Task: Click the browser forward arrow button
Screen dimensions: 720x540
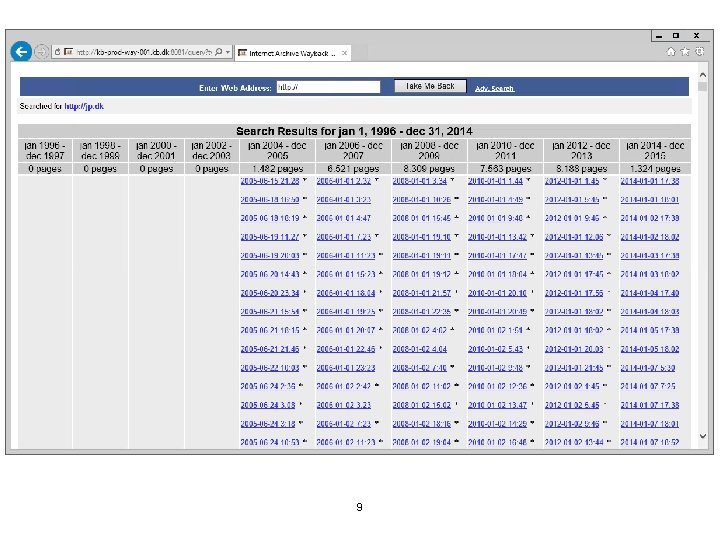Action: click(41, 52)
